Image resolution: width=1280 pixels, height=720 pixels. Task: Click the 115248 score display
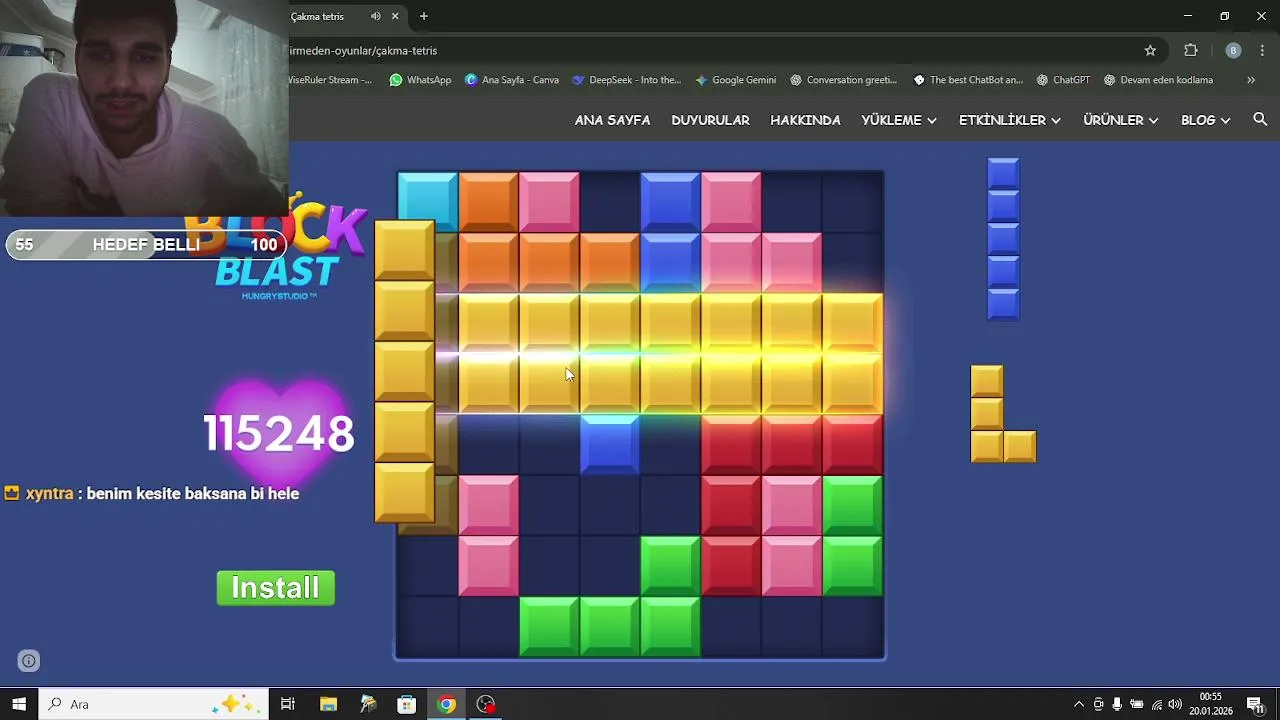click(x=279, y=434)
